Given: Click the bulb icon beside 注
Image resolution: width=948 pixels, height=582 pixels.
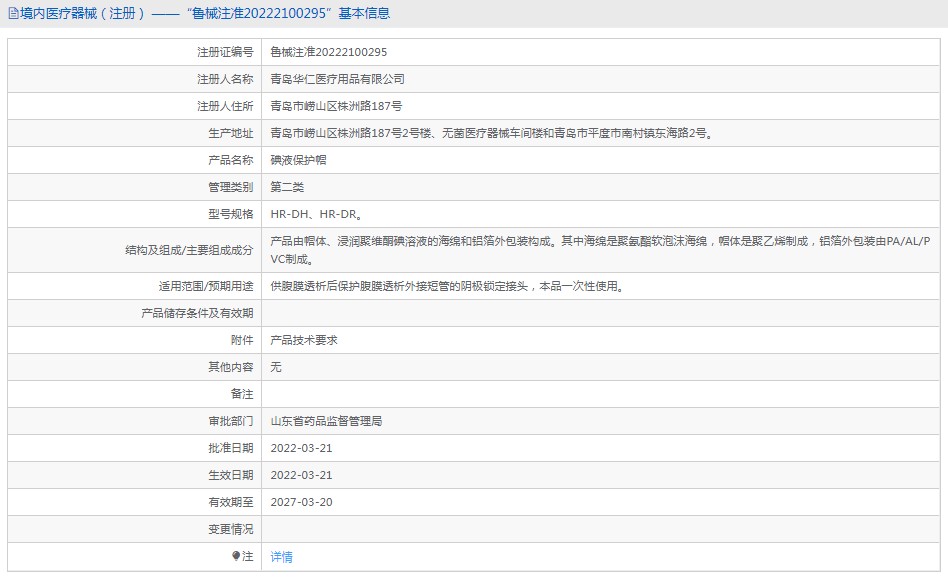Looking at the screenshot, I should click(x=236, y=556).
